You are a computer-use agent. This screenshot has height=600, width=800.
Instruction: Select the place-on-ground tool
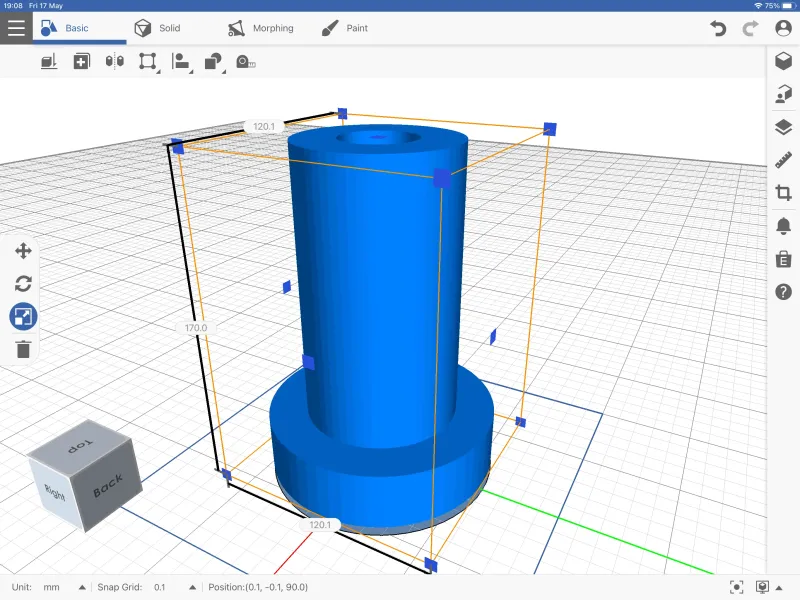(x=49, y=62)
